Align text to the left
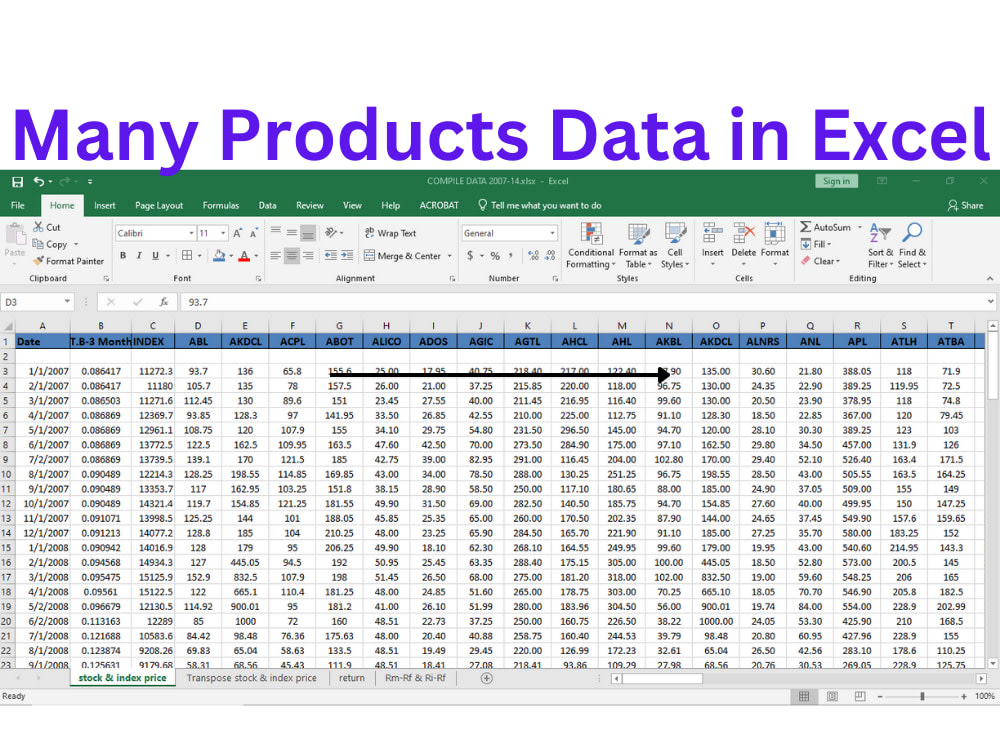The image size is (1000, 750). 276,256
